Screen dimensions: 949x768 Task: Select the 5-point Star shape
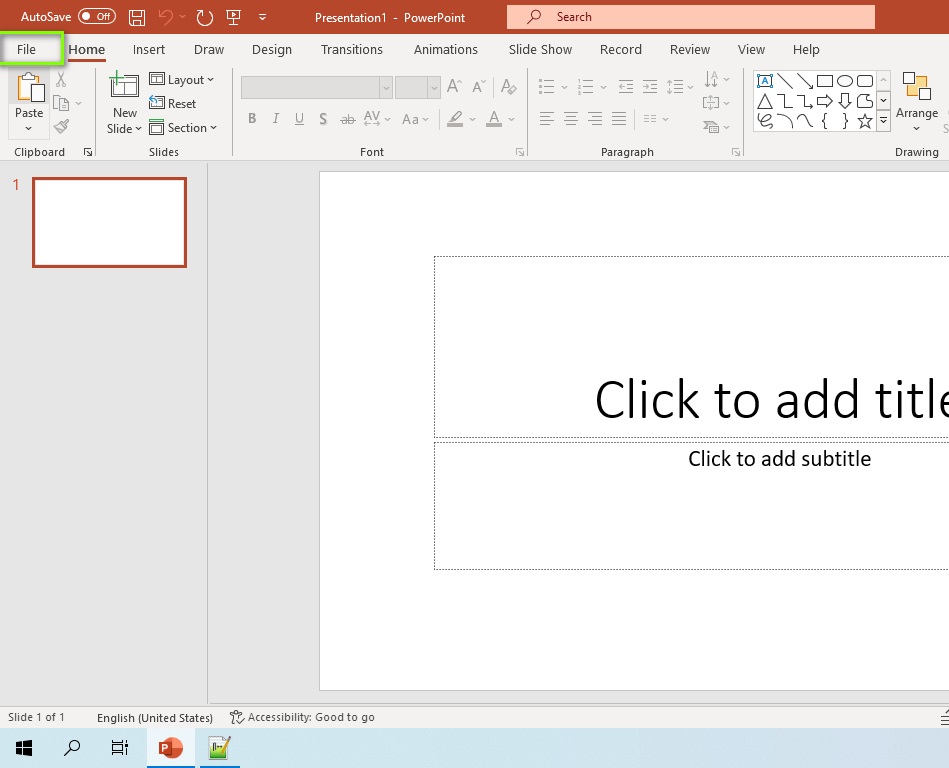[865, 121]
